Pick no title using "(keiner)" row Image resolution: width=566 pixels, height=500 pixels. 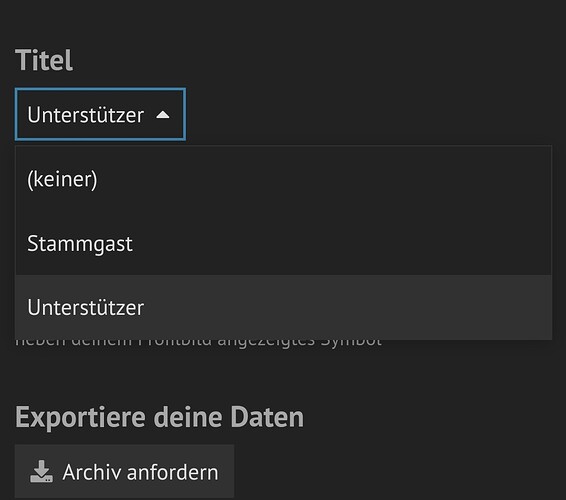click(x=283, y=179)
